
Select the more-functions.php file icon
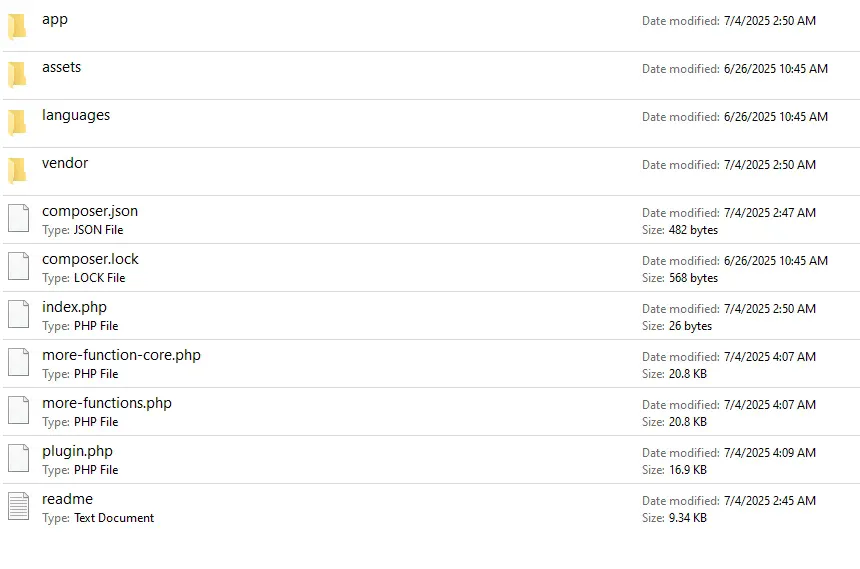point(18,411)
